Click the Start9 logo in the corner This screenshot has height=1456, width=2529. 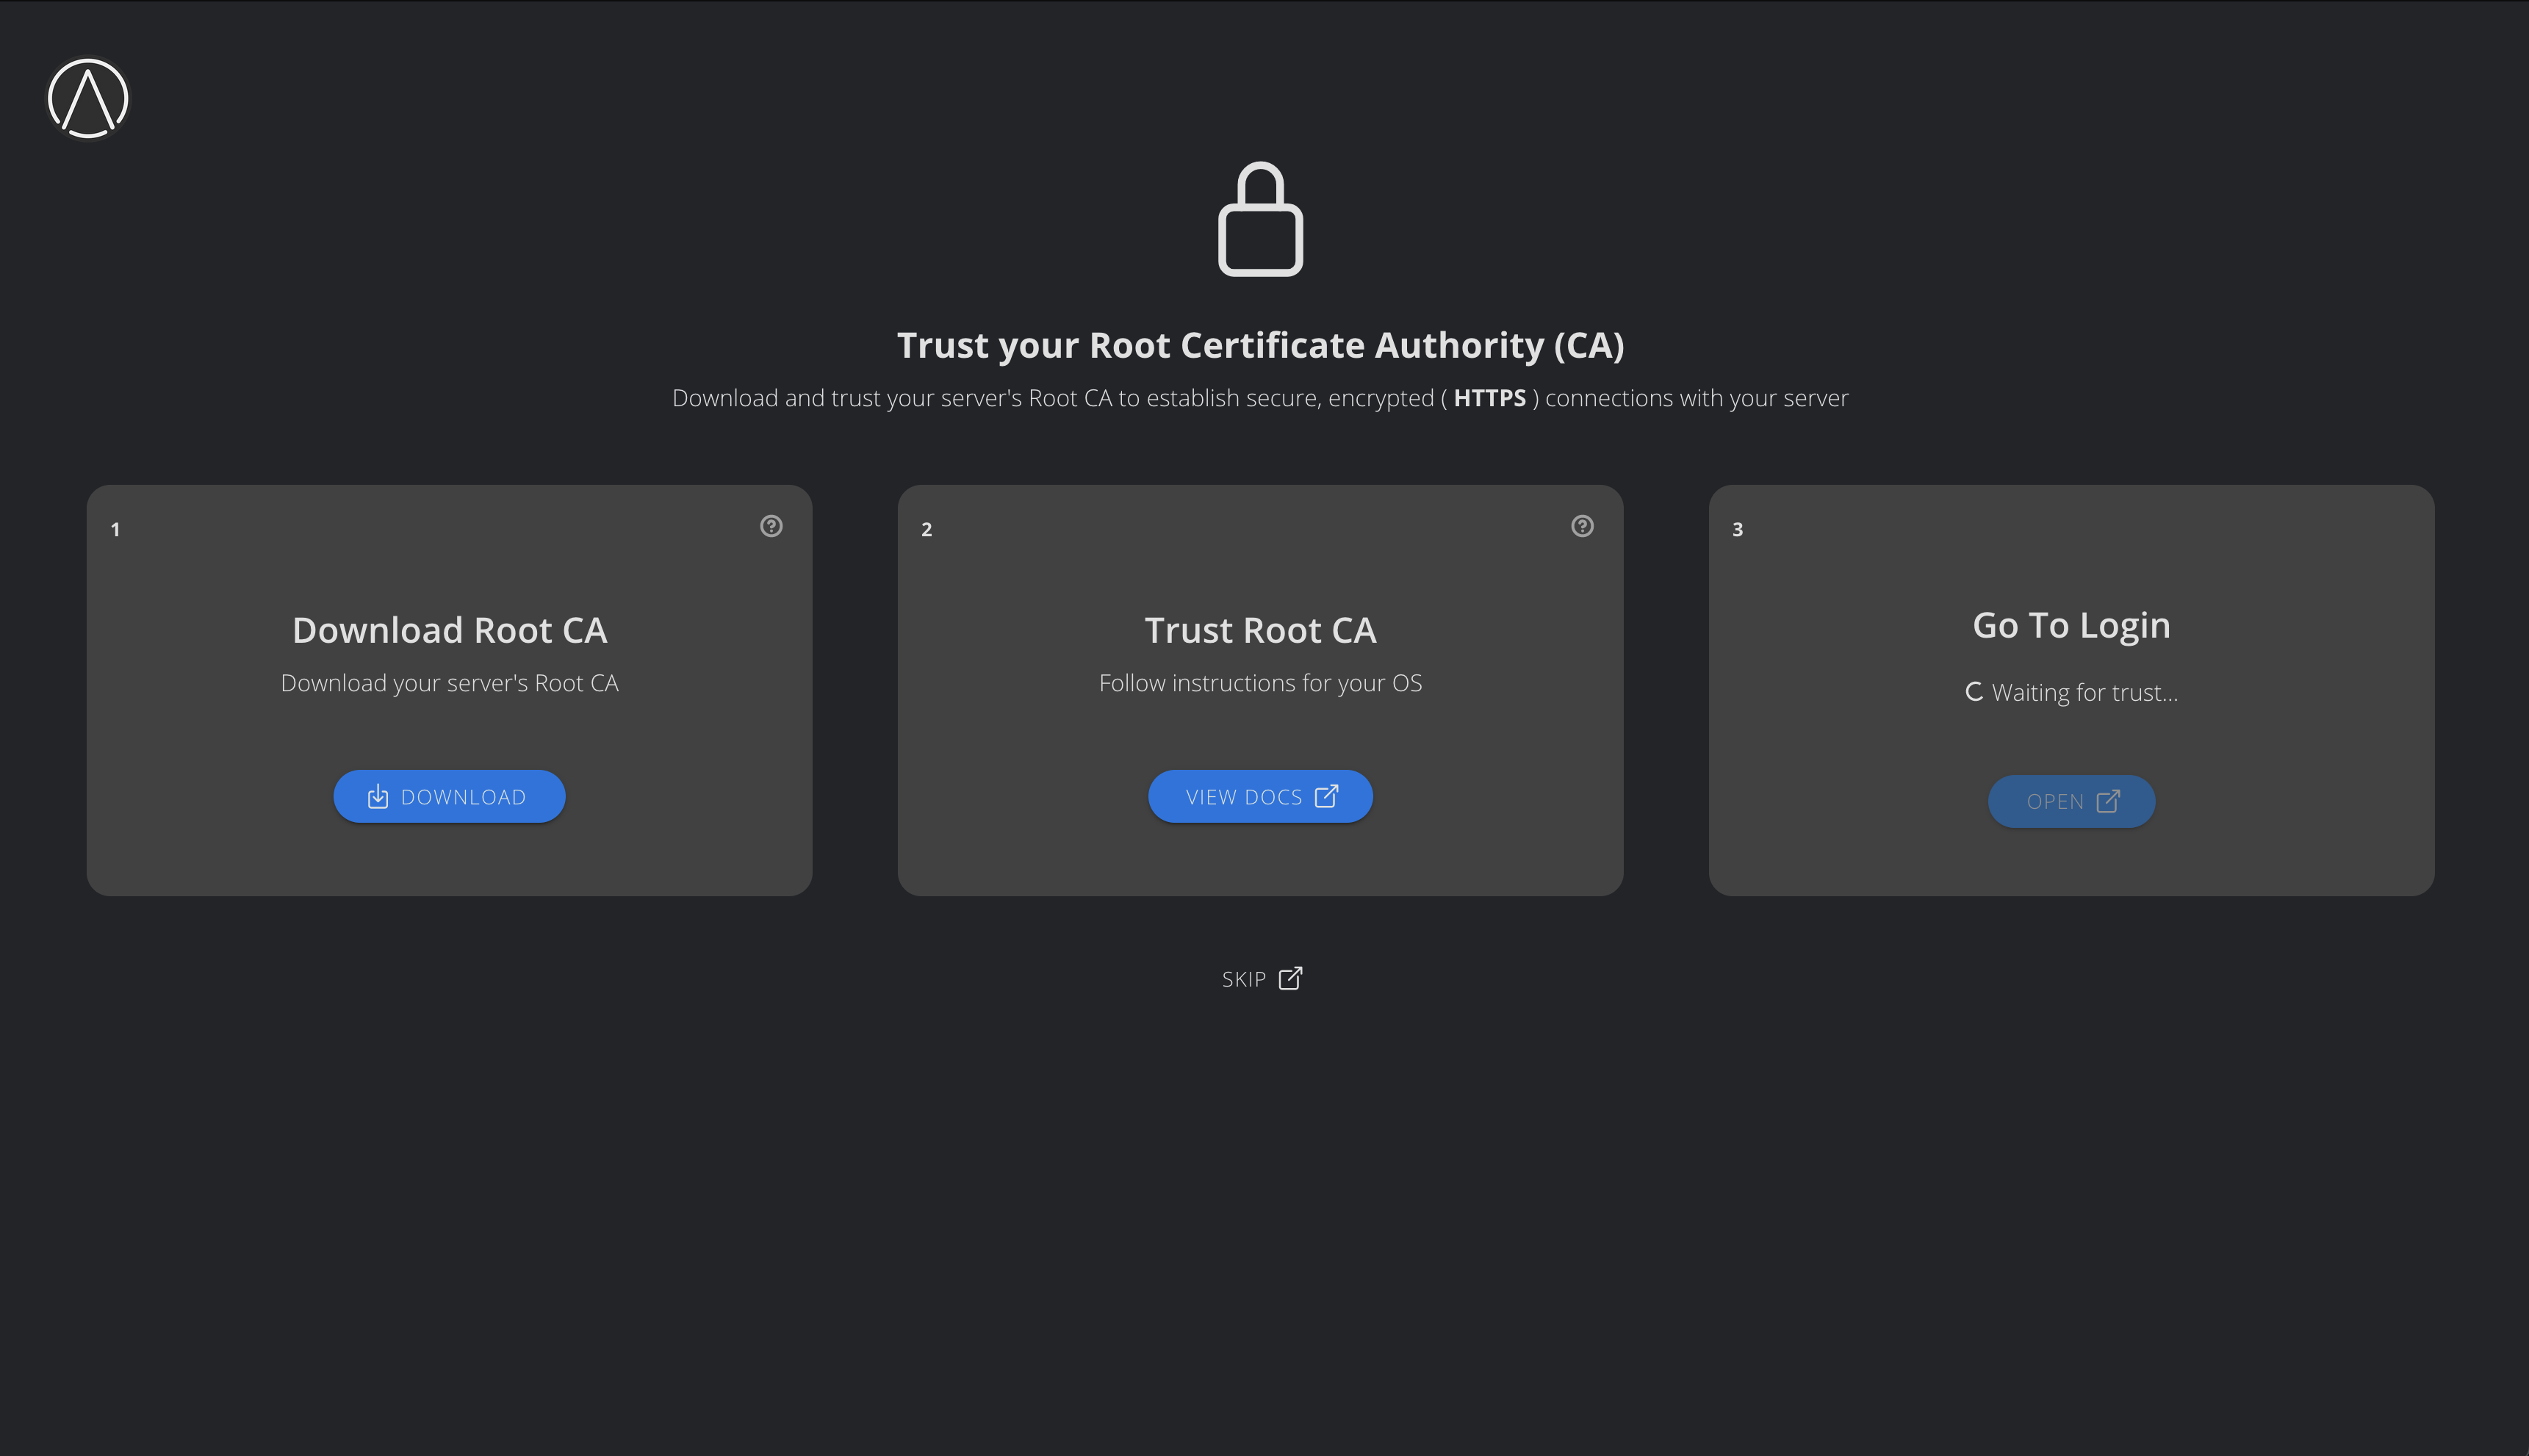(88, 99)
